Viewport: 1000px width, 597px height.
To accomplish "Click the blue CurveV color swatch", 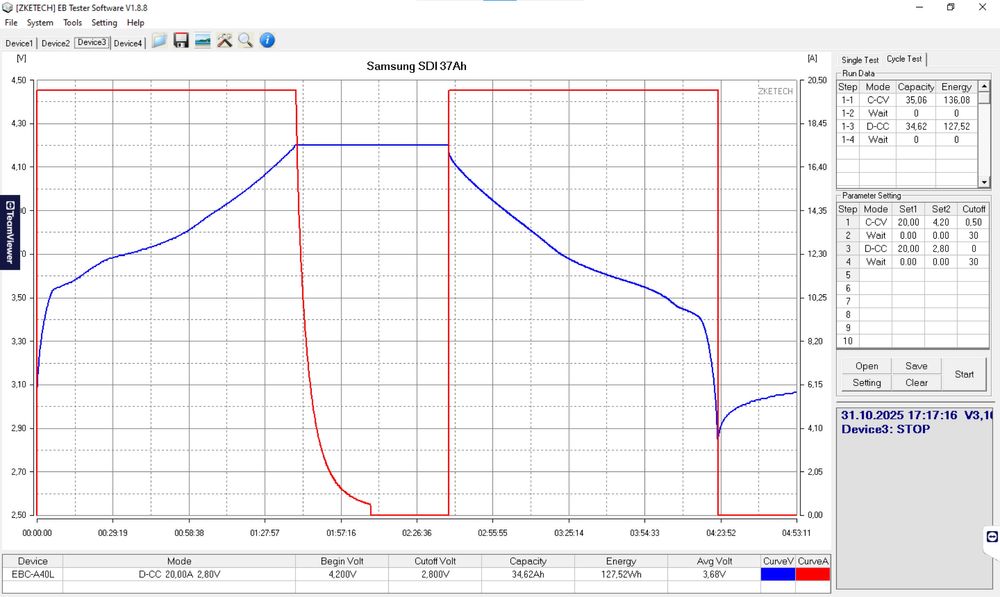I will [x=778, y=574].
